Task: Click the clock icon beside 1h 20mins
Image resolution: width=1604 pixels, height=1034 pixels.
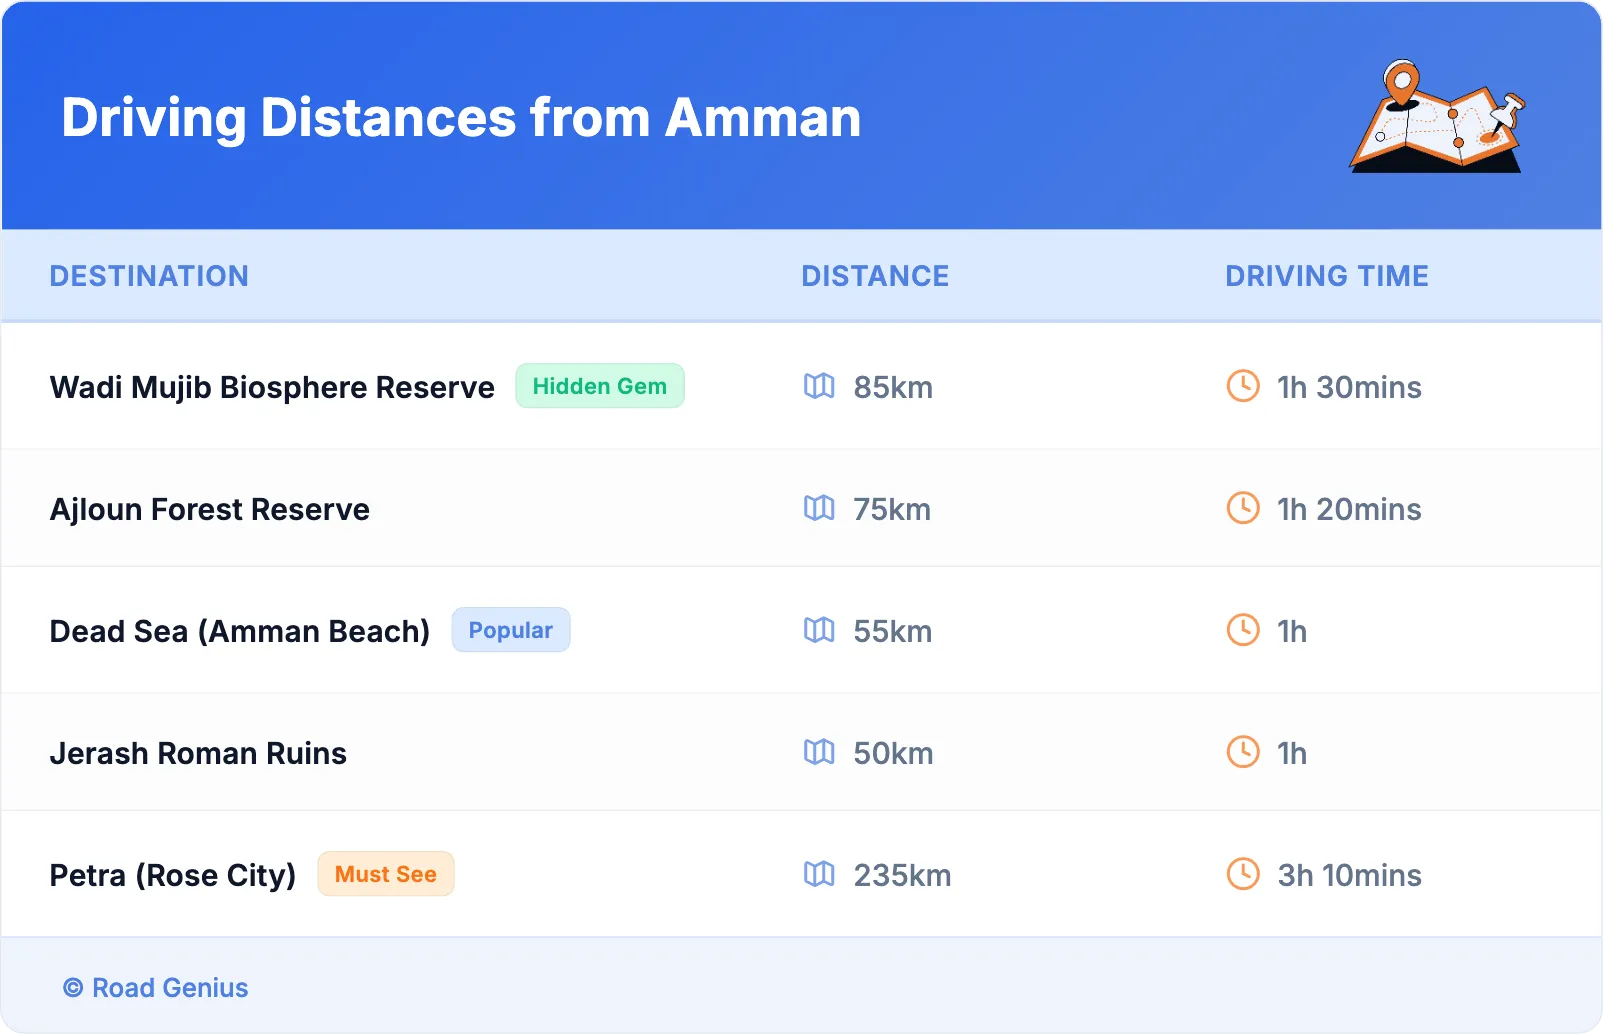Action: click(1243, 508)
